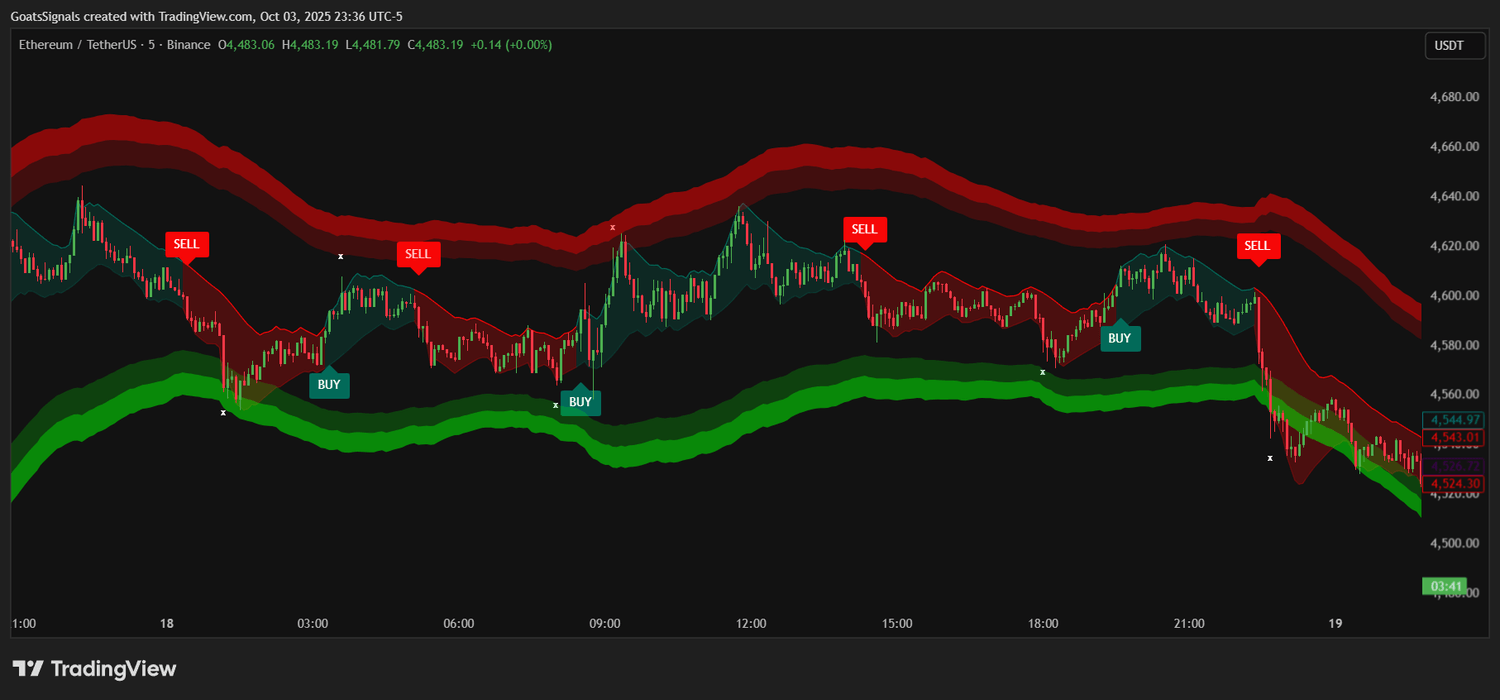1500x700 pixels.
Task: Click the 09:00 time axis label
Action: 605,624
